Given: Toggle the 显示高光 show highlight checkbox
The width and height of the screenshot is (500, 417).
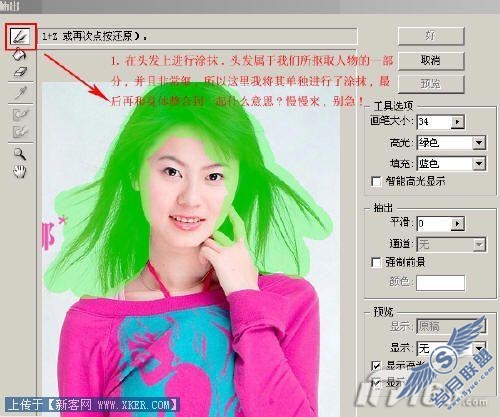Looking at the screenshot, I should tap(376, 366).
